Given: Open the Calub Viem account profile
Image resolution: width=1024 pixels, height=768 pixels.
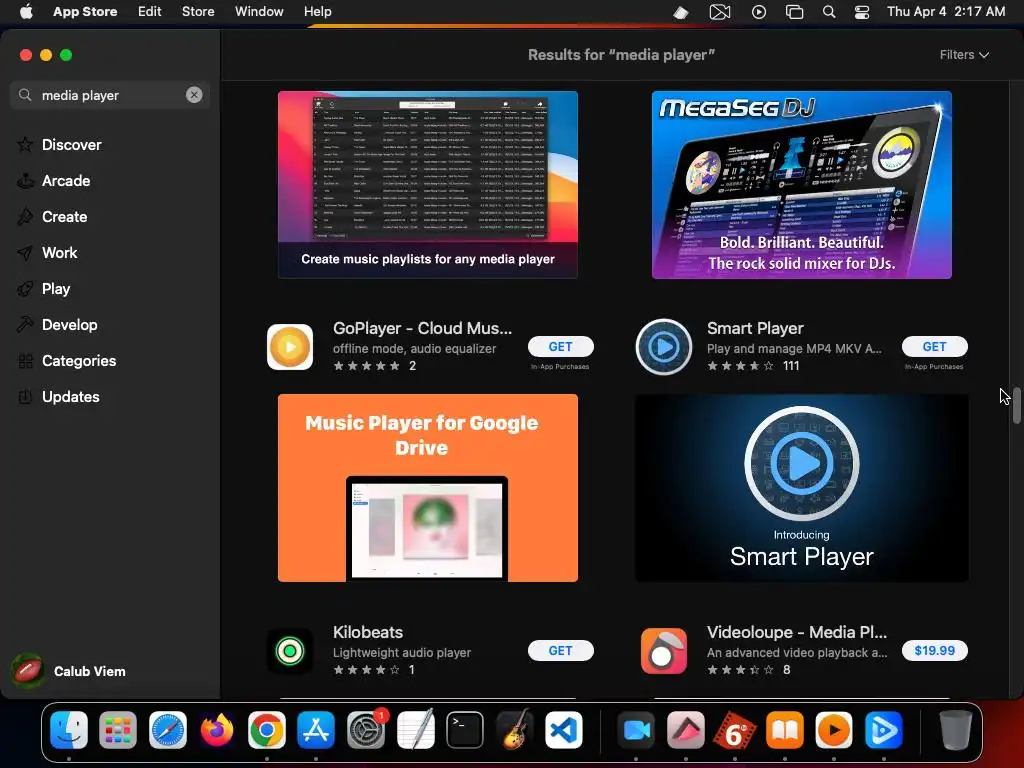Looking at the screenshot, I should [69, 671].
